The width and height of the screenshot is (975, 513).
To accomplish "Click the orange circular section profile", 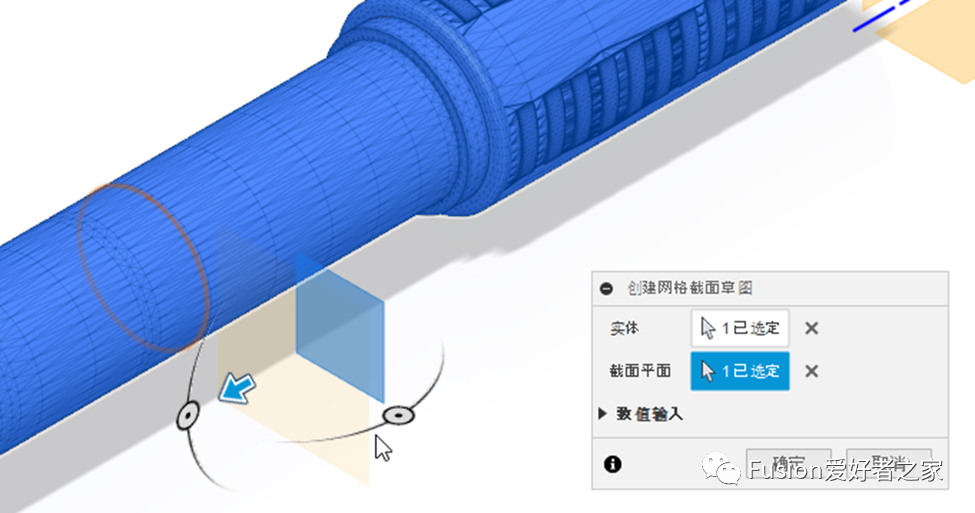I will 142,268.
